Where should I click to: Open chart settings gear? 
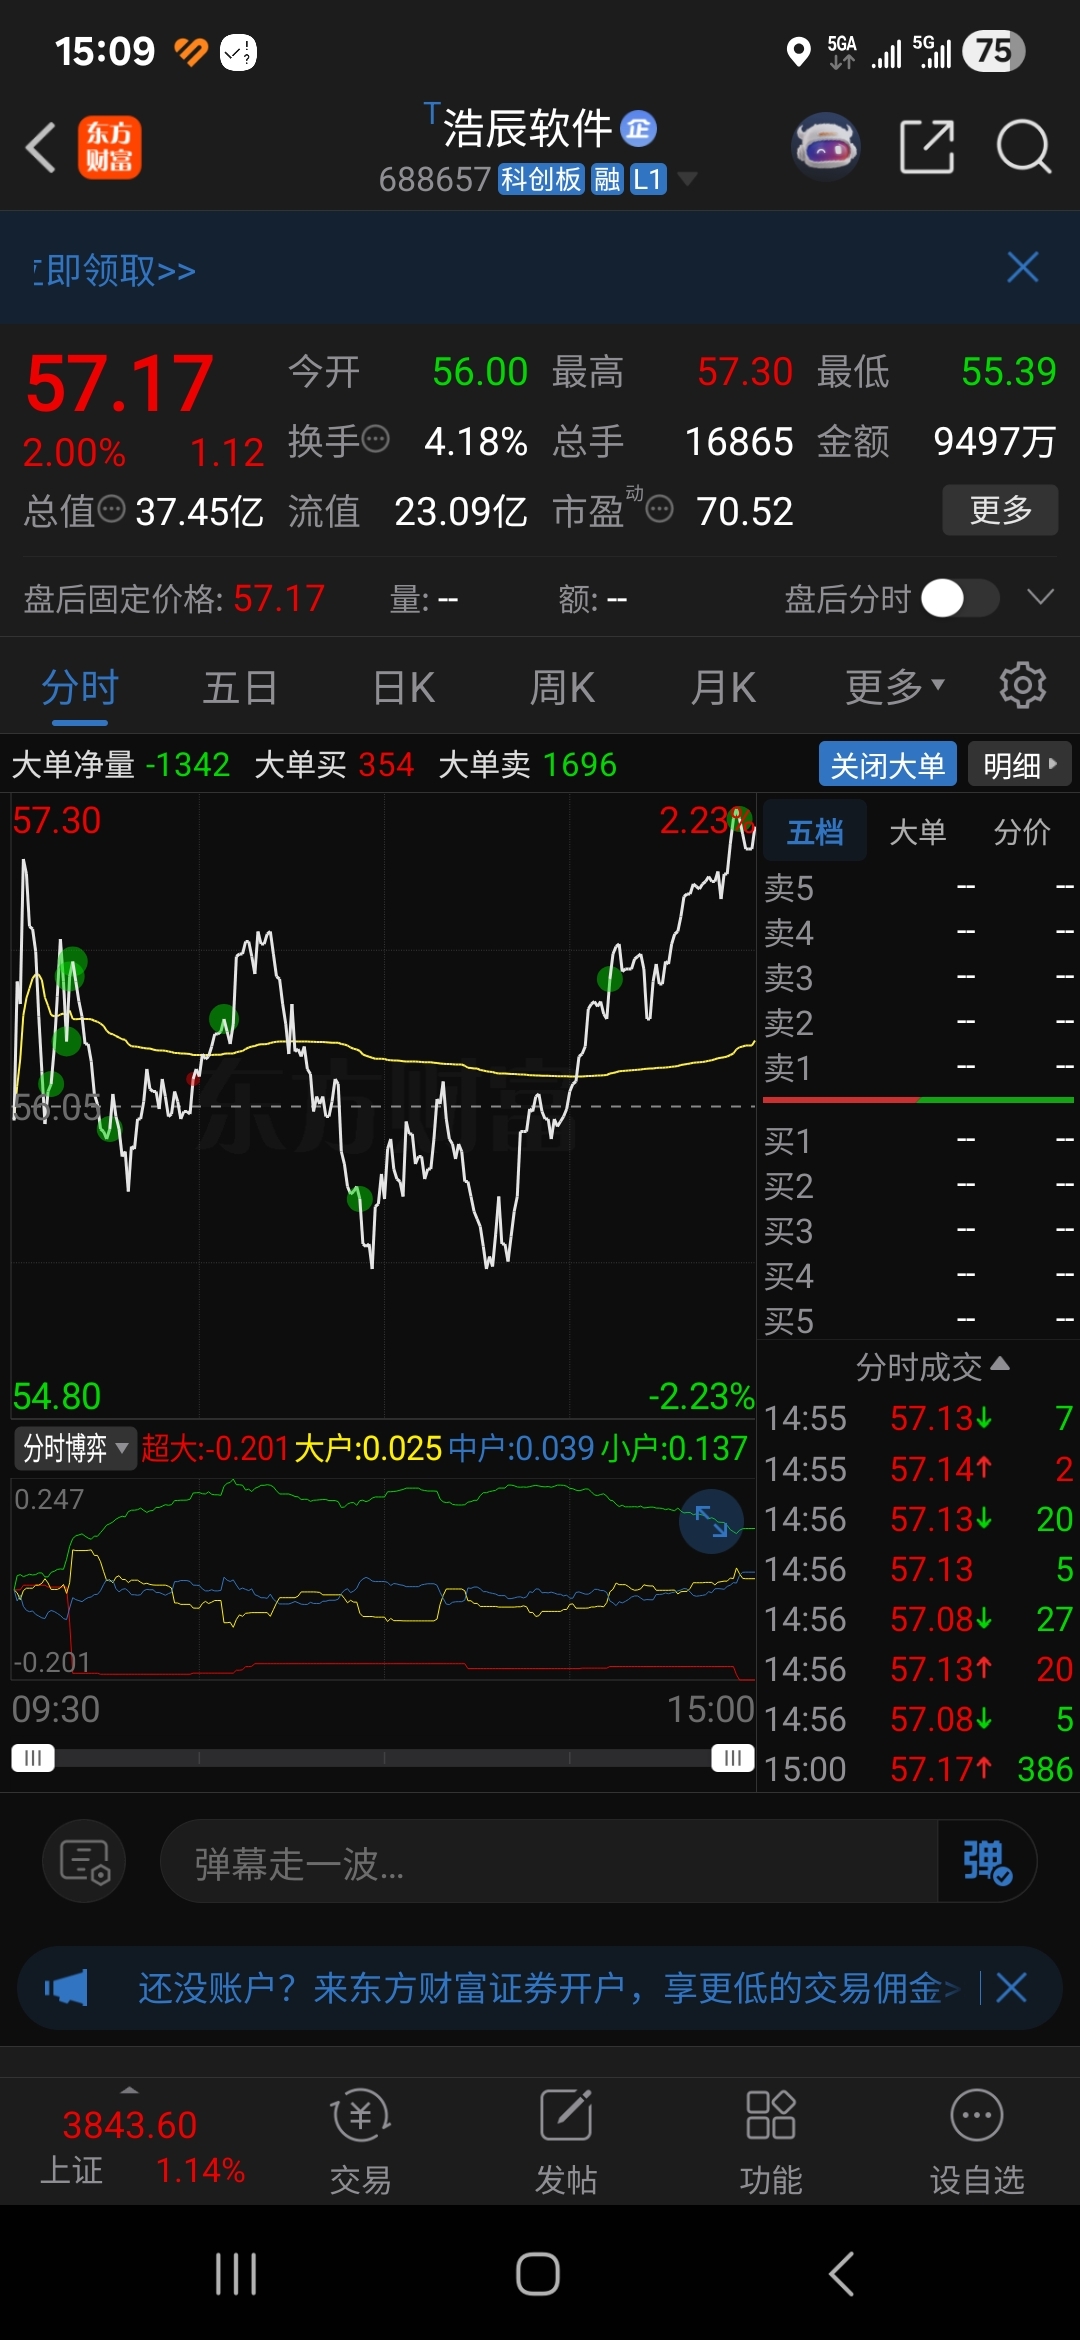[x=1023, y=685]
